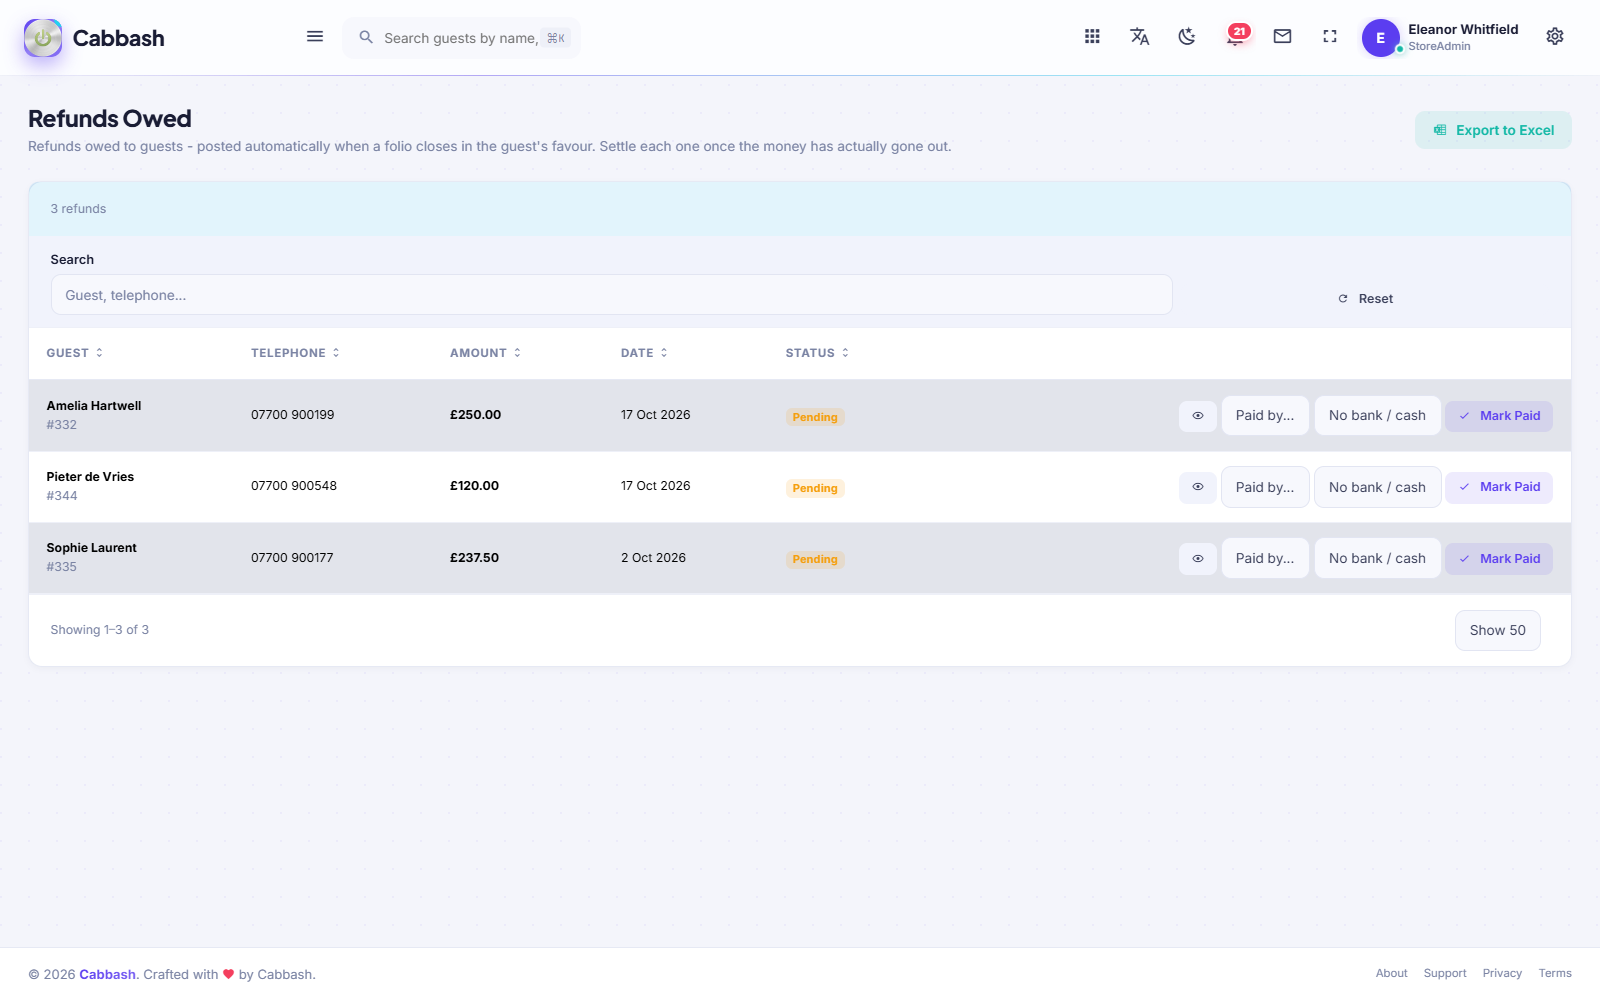Viewport: 1600px width, 1000px height.
Task: Sort table by Amount column
Action: coord(485,353)
